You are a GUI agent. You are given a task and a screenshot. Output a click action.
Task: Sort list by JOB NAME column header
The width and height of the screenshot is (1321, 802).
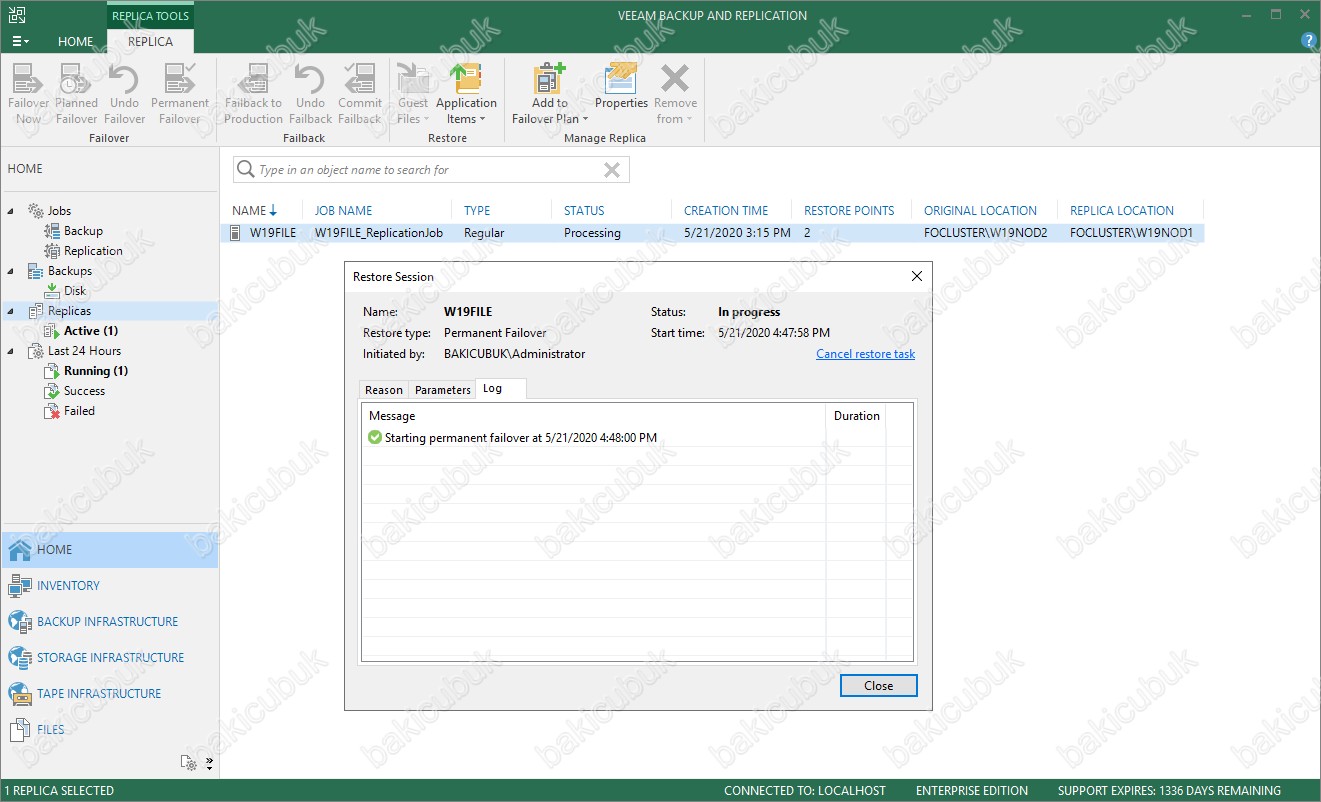click(x=343, y=211)
